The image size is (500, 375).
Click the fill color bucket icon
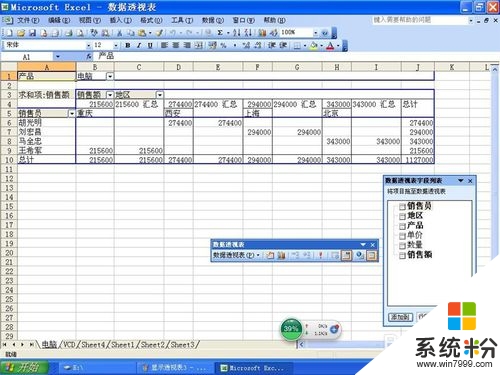(x=313, y=46)
